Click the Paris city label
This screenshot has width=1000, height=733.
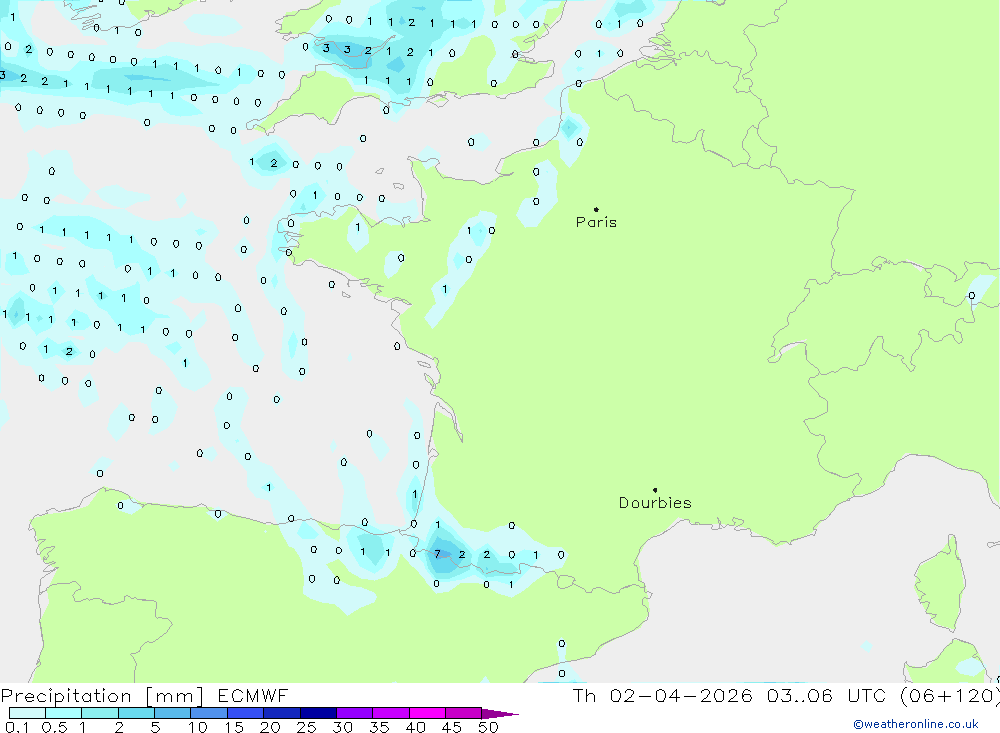(596, 222)
